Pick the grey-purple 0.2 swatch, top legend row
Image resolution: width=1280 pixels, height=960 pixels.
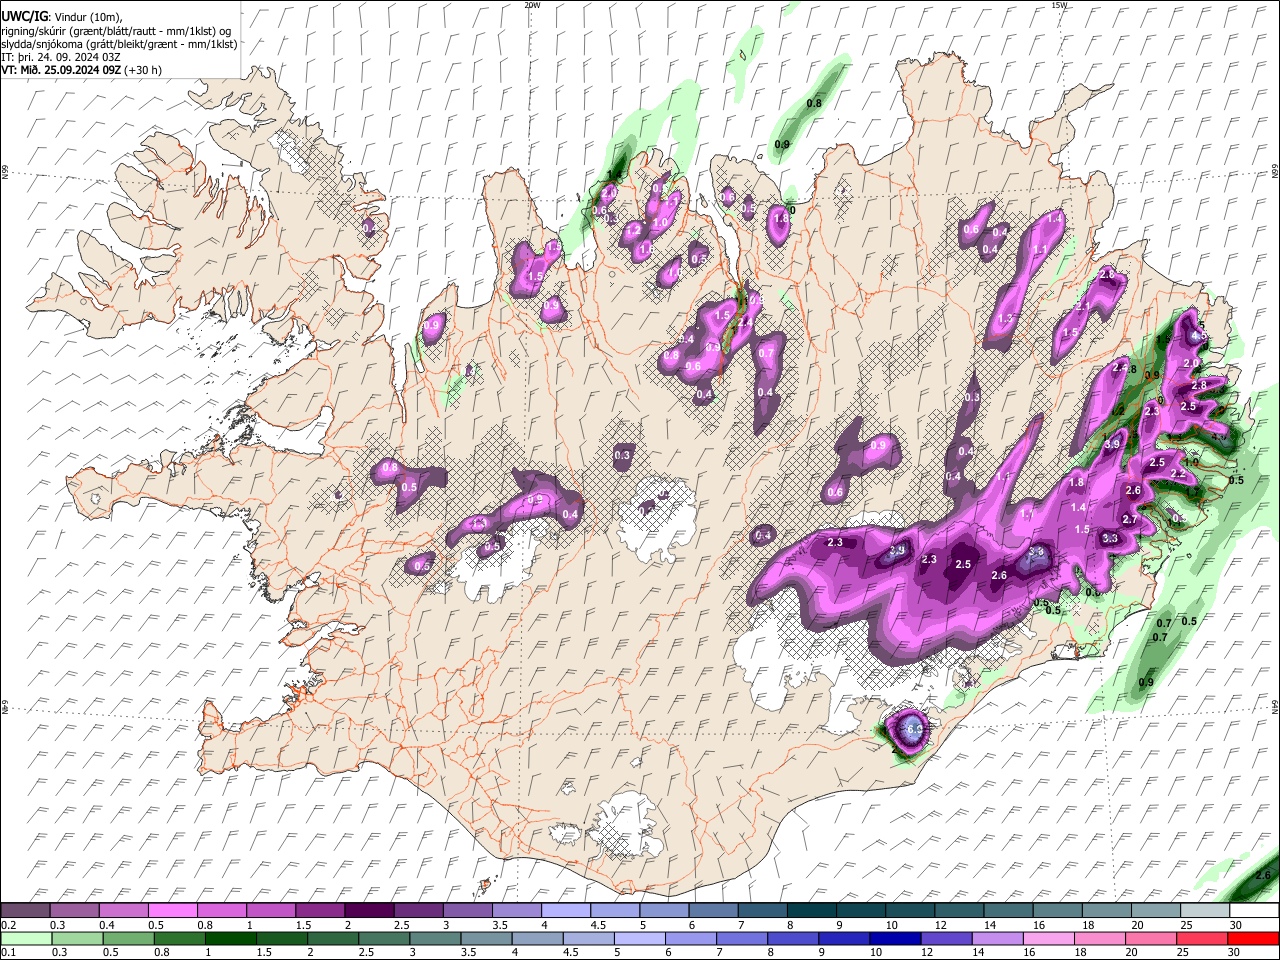coord(25,911)
